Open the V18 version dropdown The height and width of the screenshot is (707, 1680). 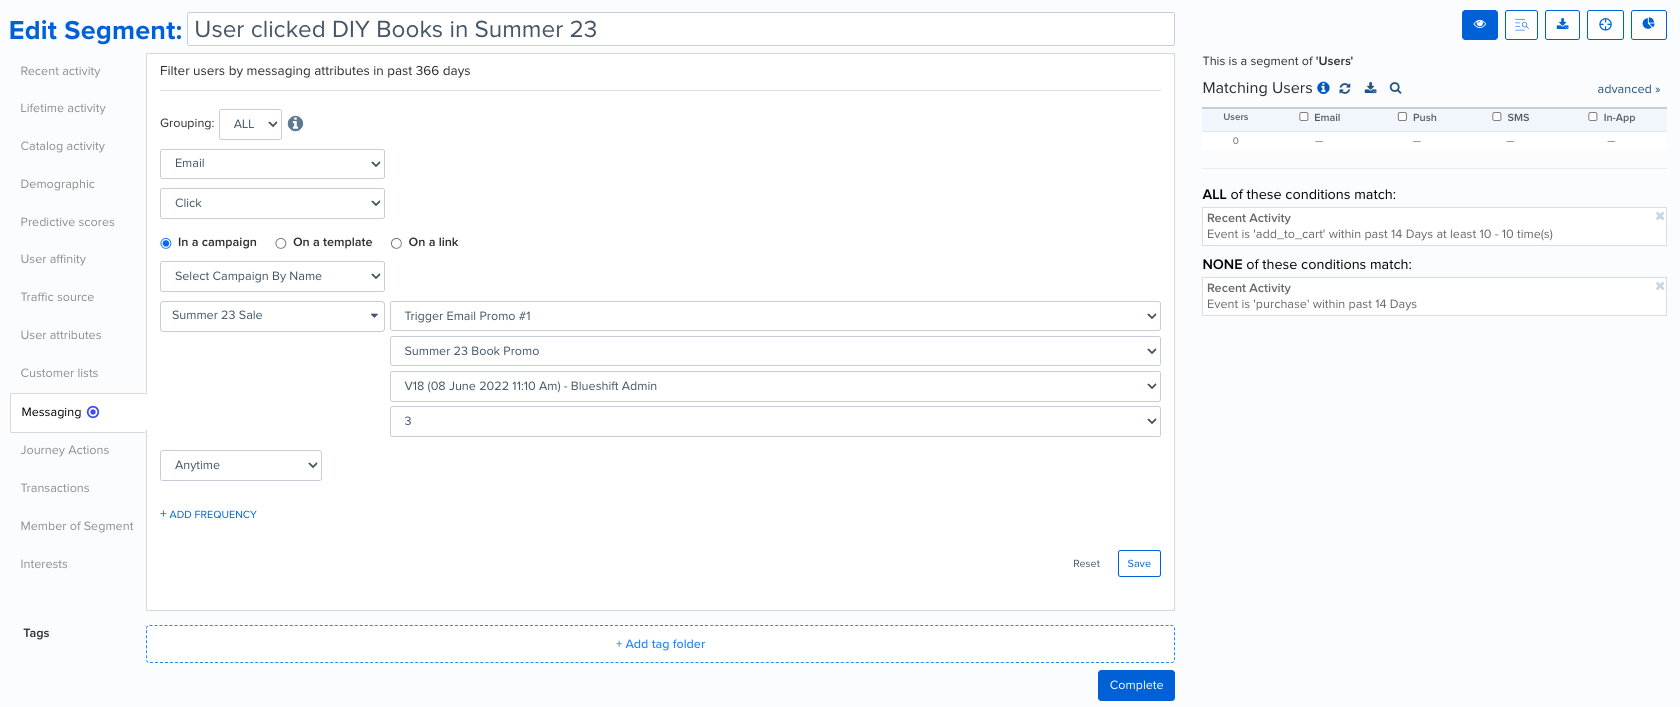(775, 386)
